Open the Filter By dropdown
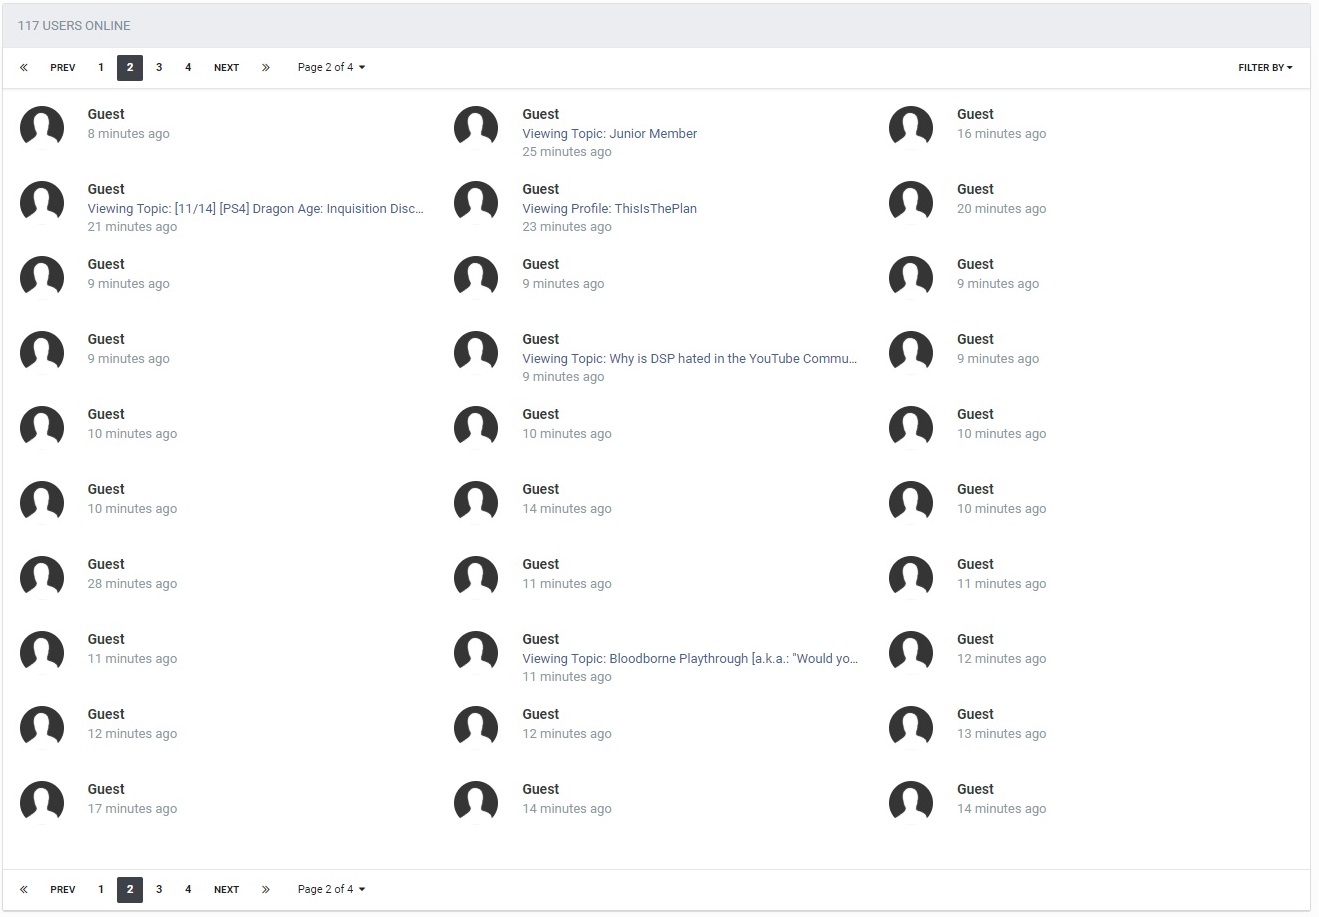This screenshot has height=917, width=1319. click(x=1265, y=68)
